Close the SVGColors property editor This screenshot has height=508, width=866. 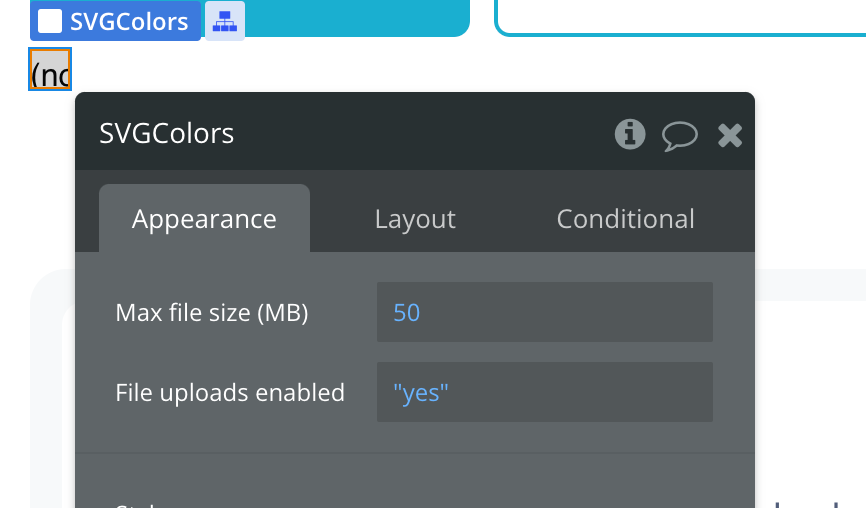coord(730,135)
